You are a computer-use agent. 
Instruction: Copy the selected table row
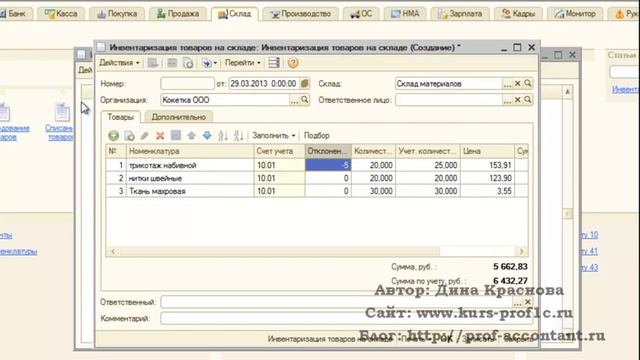click(x=129, y=136)
